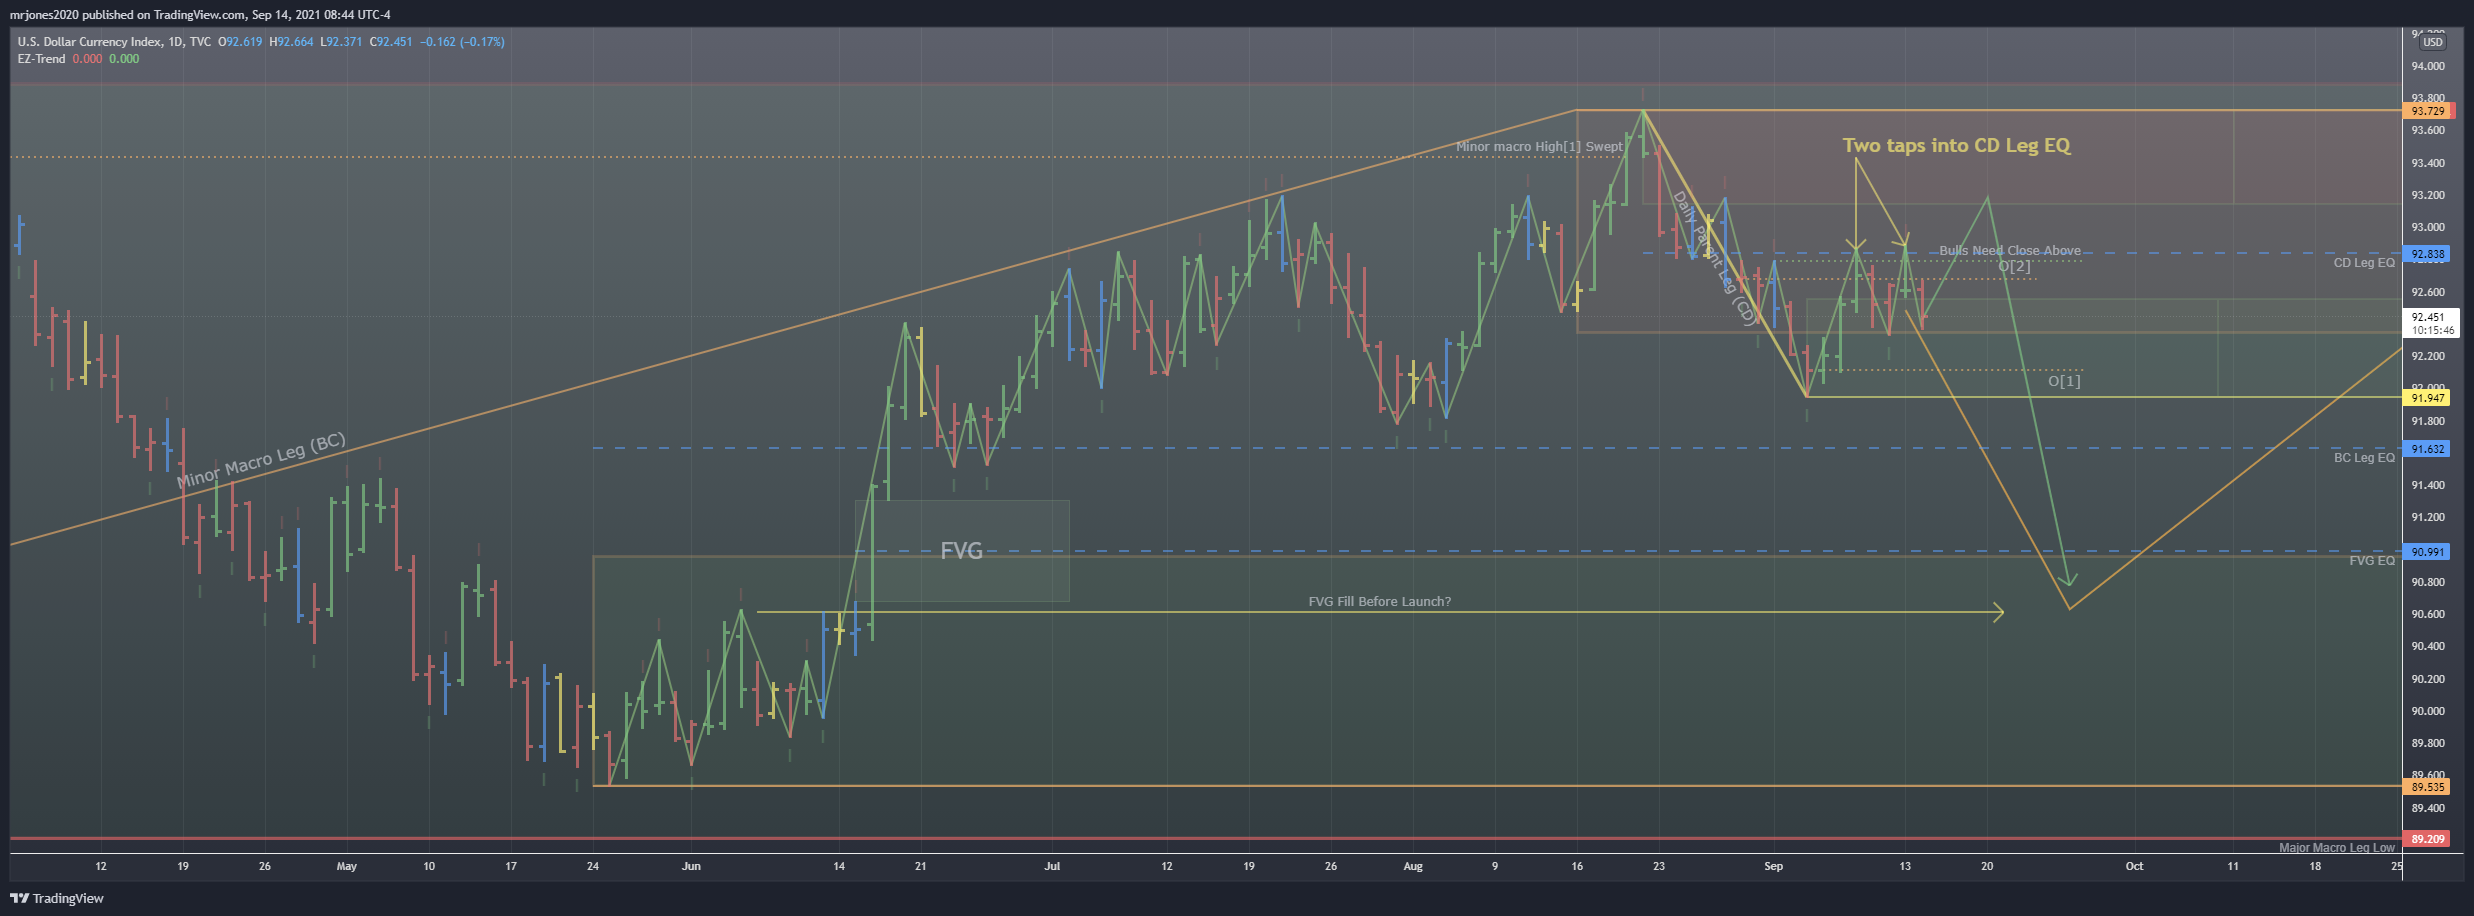
Task: Click the blue 92.838 price label
Action: point(2428,254)
